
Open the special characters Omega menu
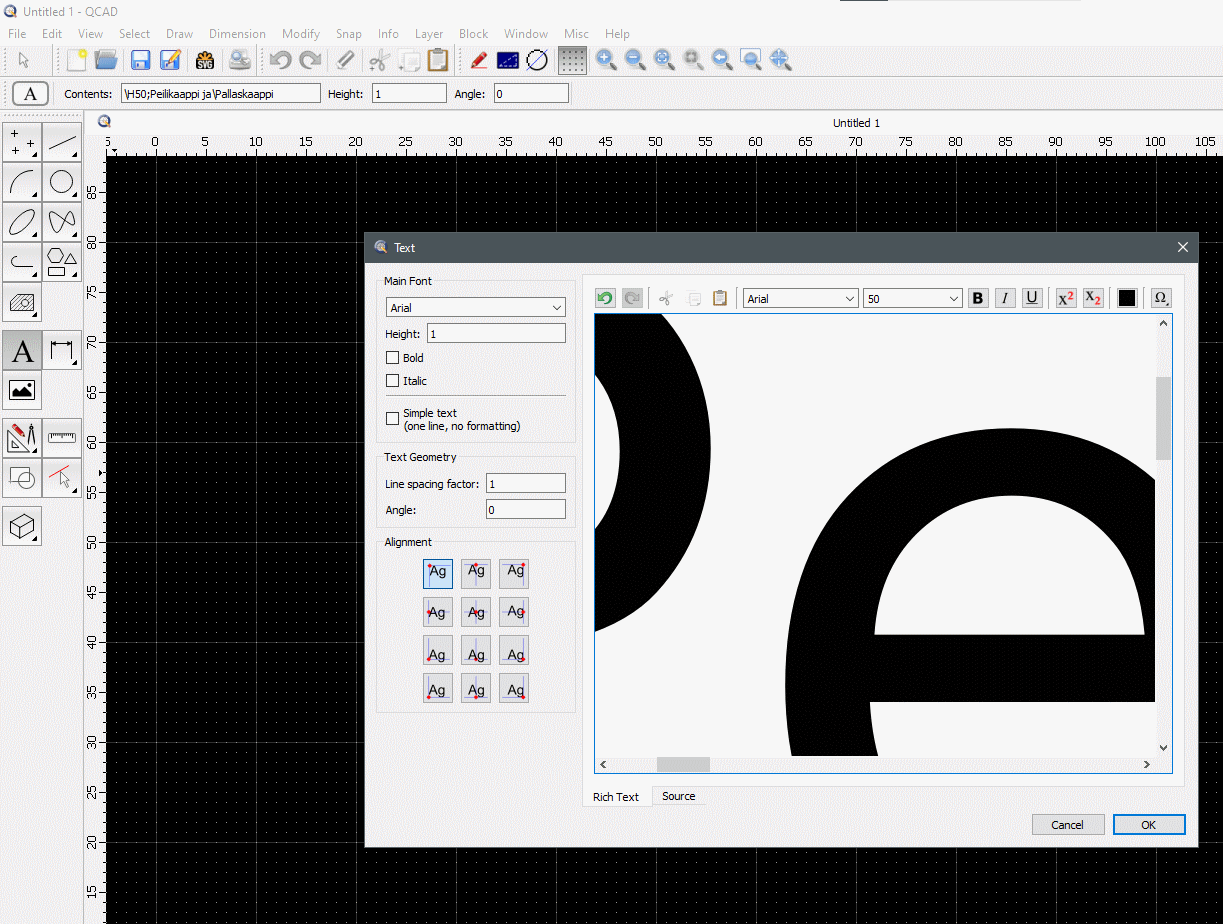(1160, 298)
